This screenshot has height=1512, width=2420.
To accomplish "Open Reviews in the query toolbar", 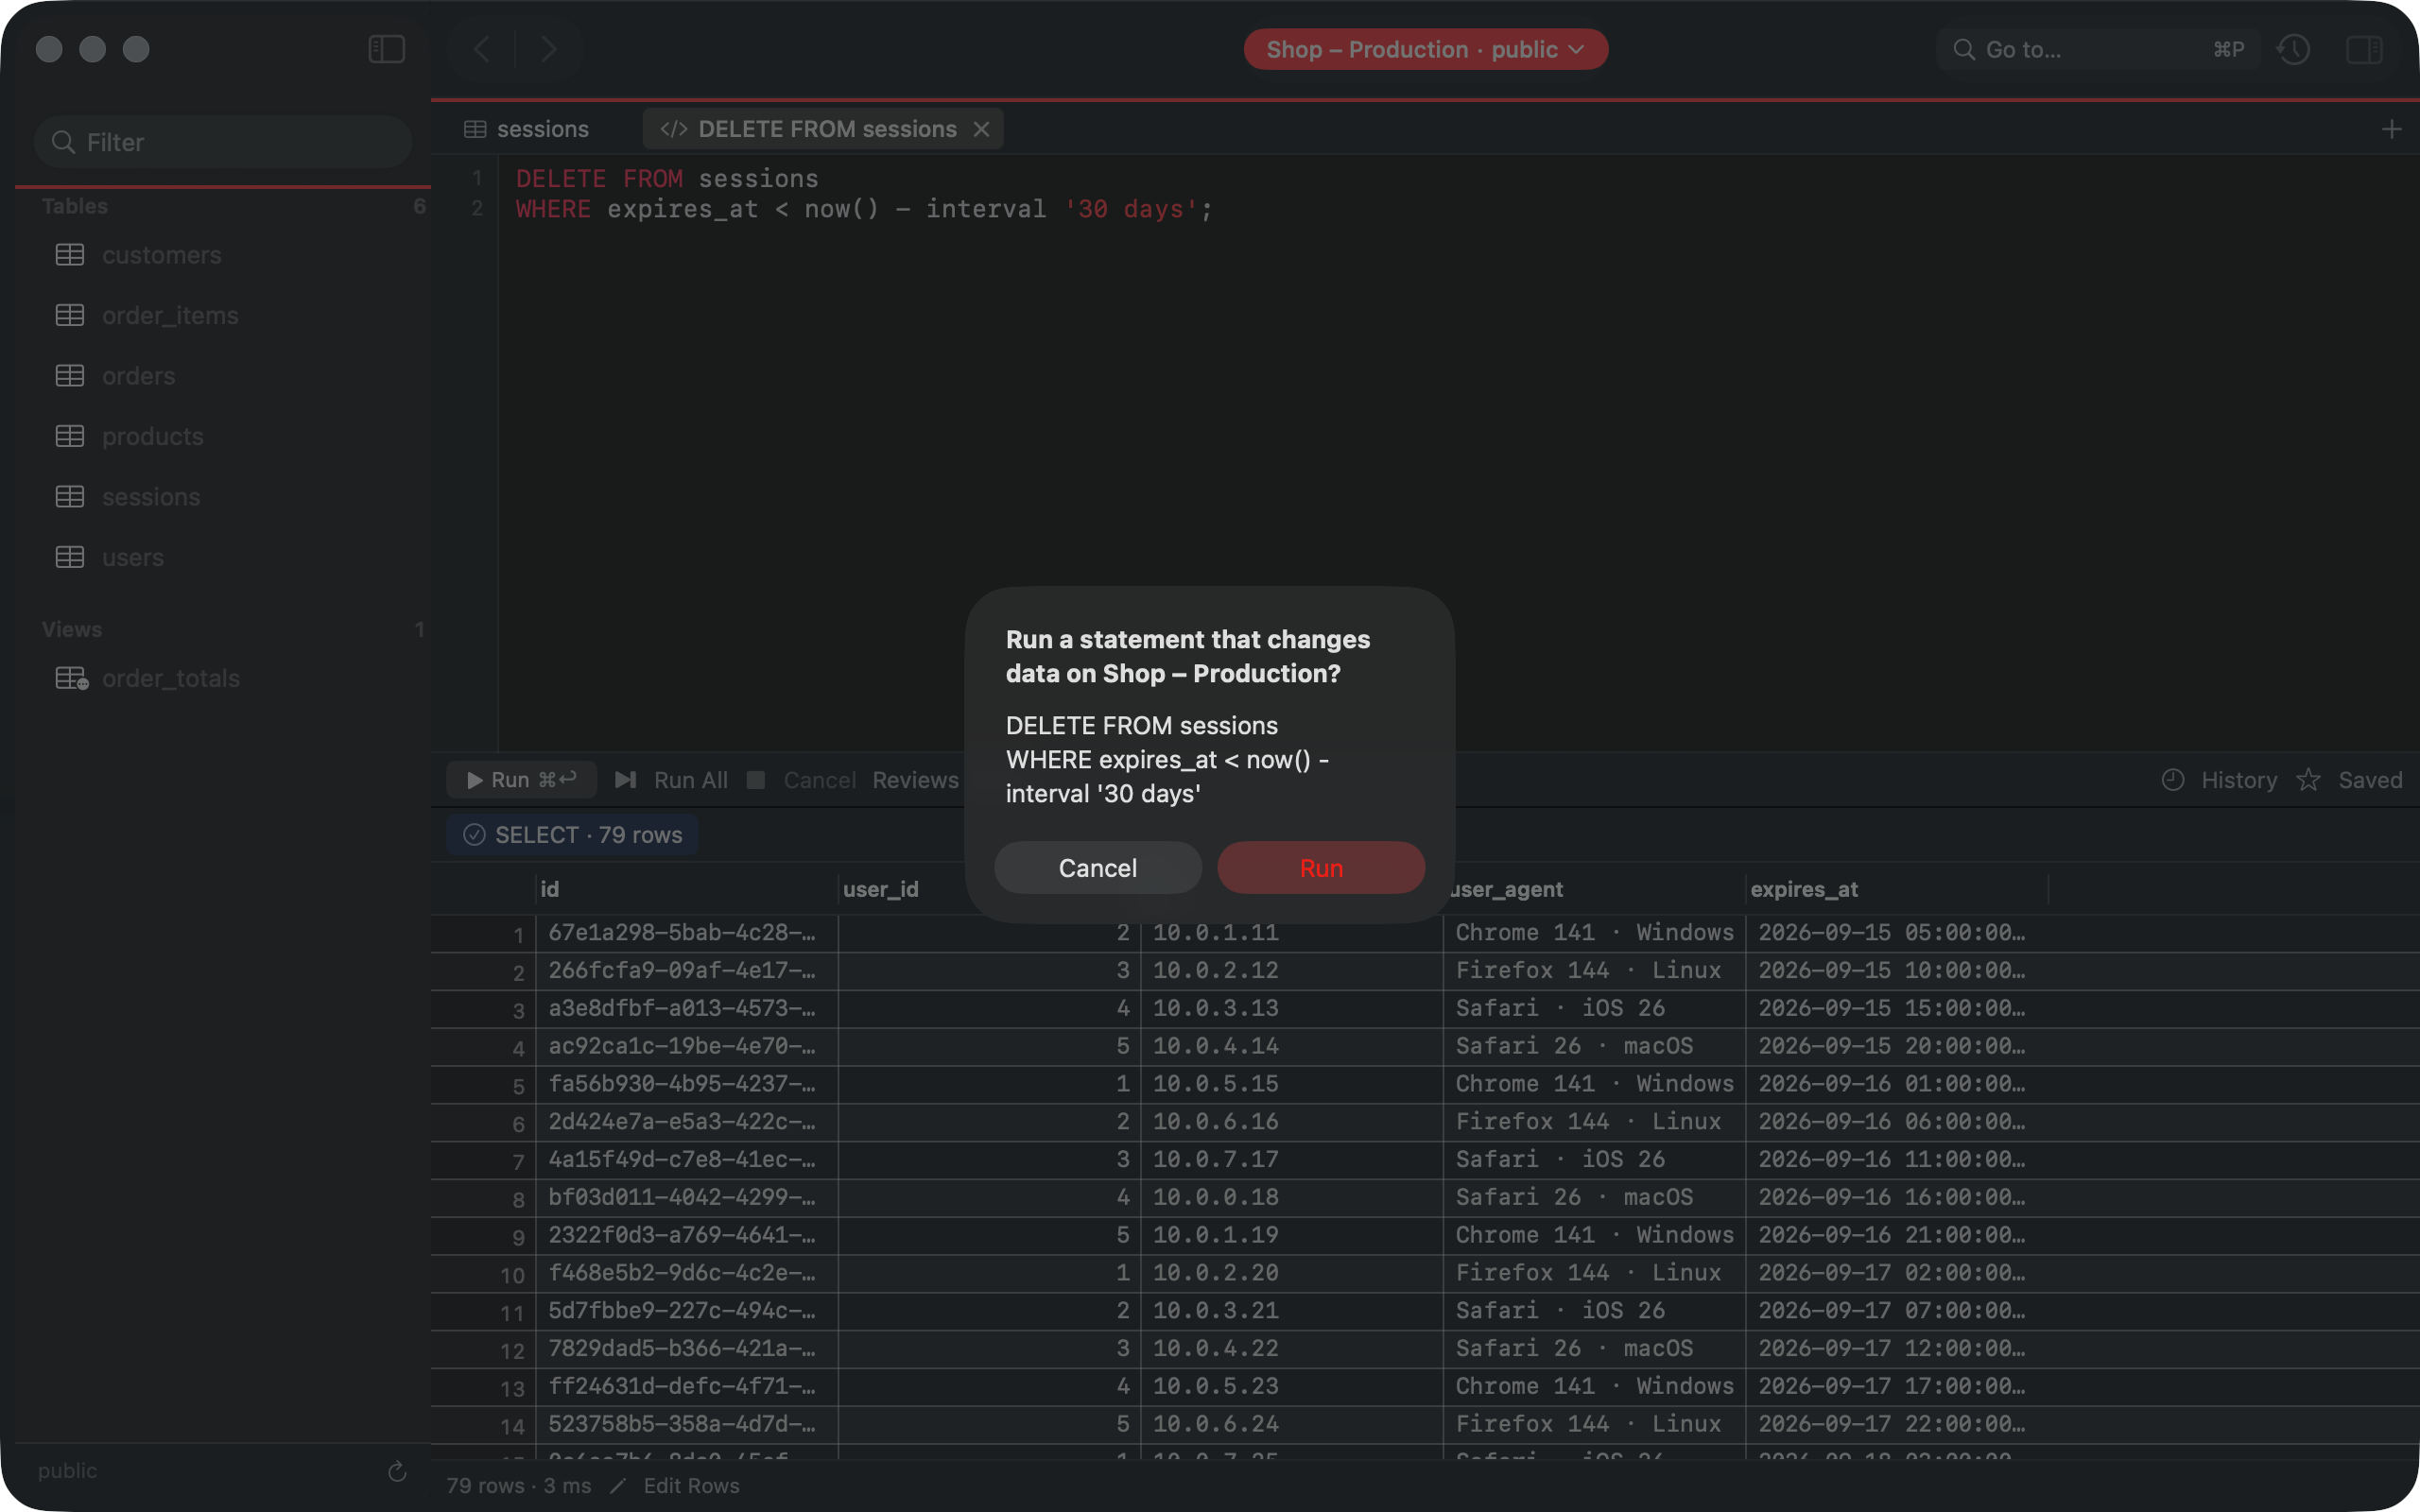I will tap(915, 780).
